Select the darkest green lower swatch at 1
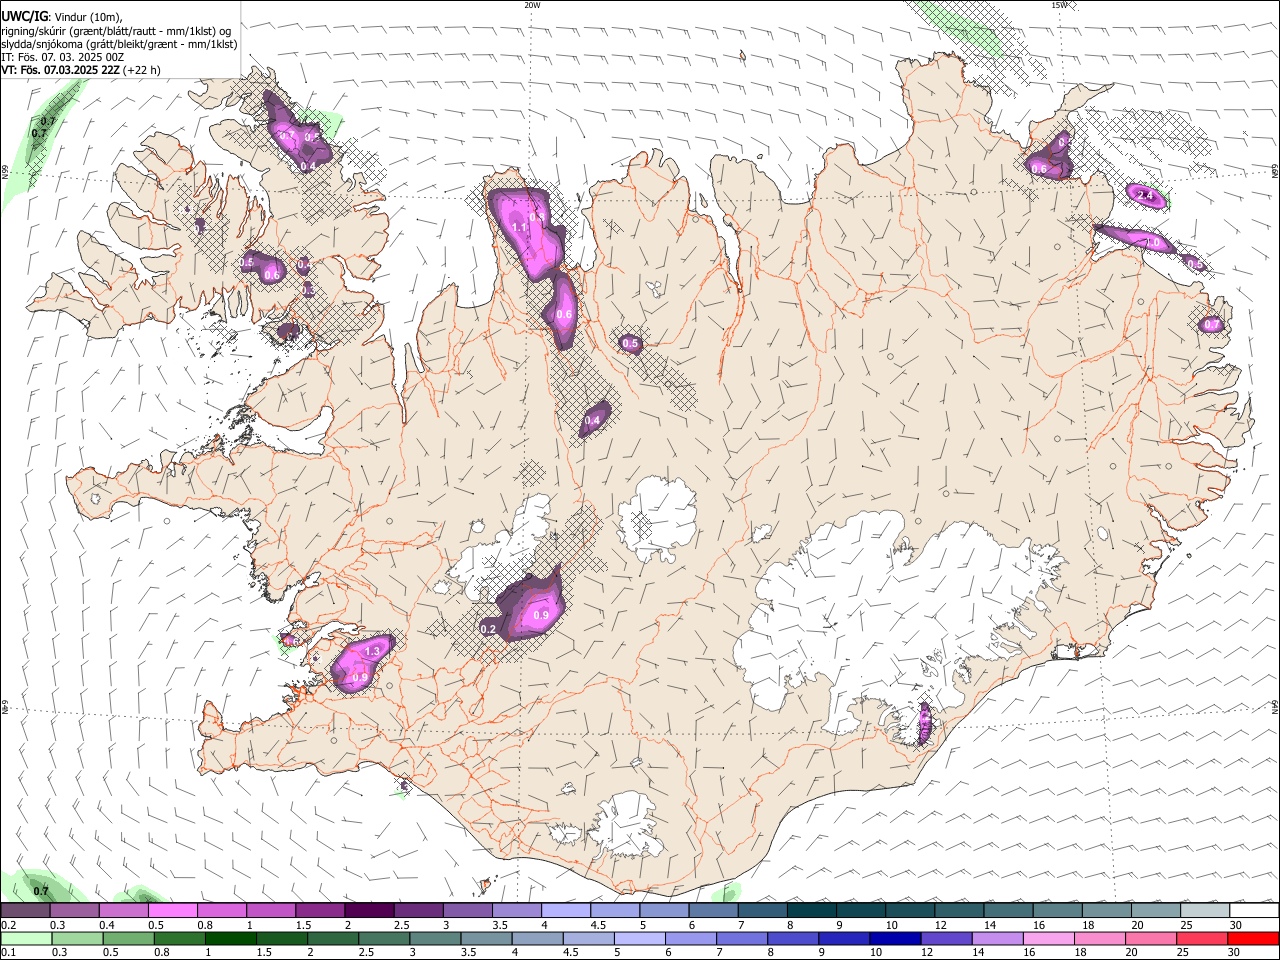Image resolution: width=1280 pixels, height=960 pixels. [231, 938]
